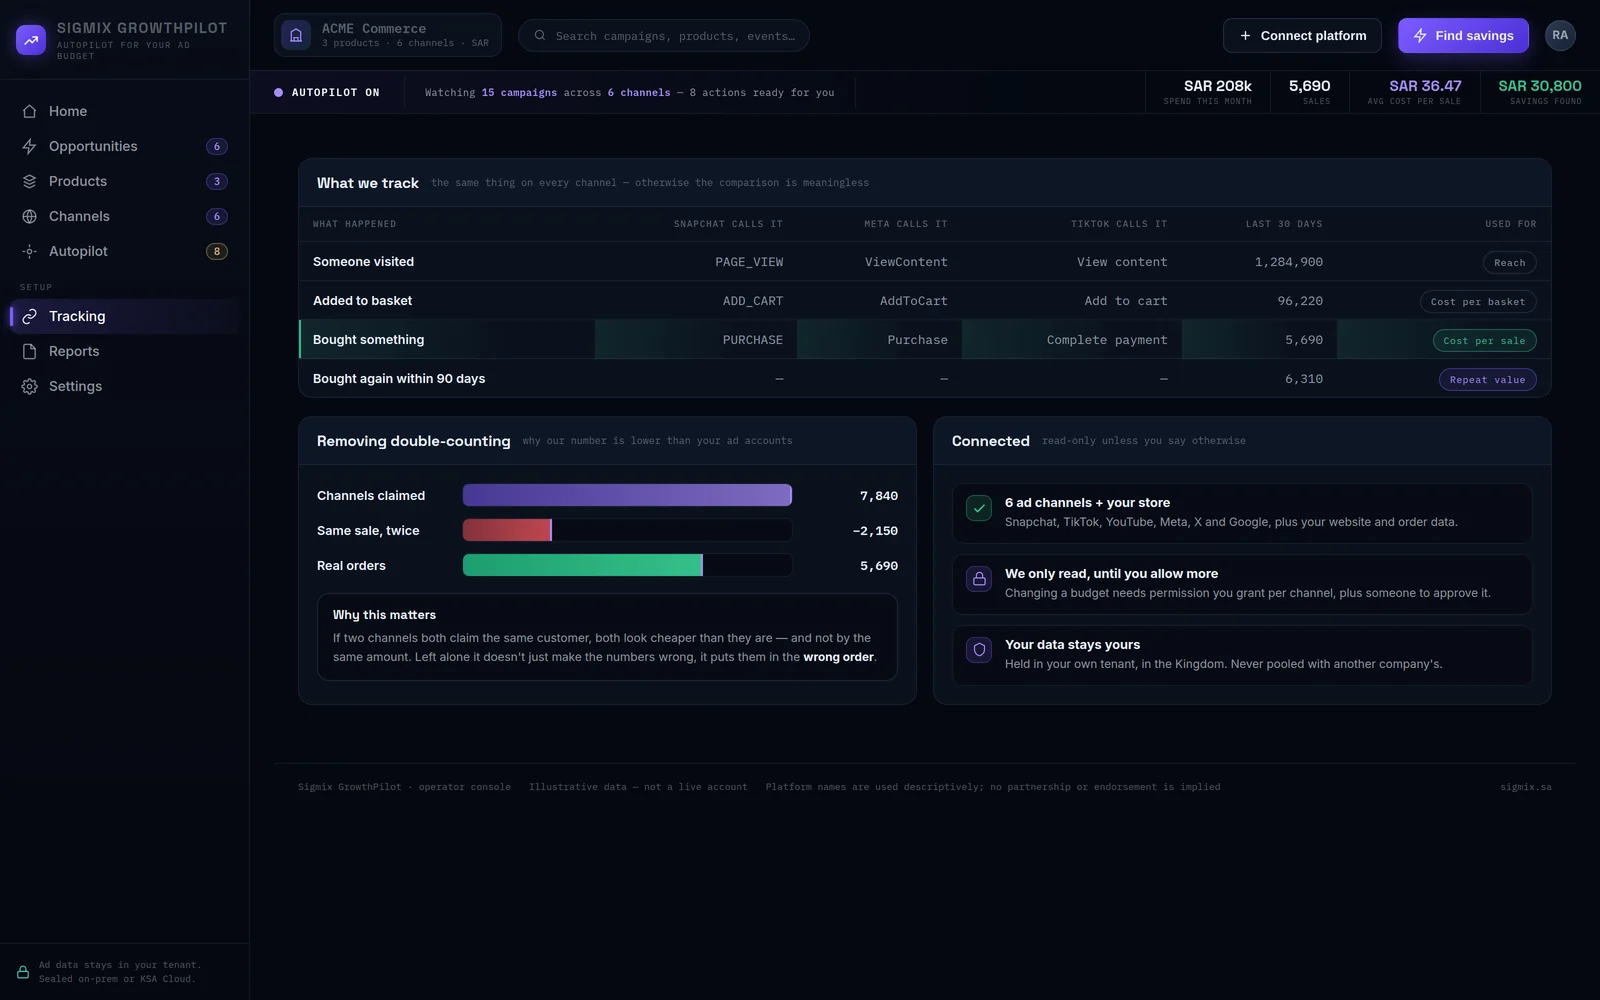Image resolution: width=1600 pixels, height=1000 pixels.
Task: Click the search magnifier icon
Action: pos(540,35)
